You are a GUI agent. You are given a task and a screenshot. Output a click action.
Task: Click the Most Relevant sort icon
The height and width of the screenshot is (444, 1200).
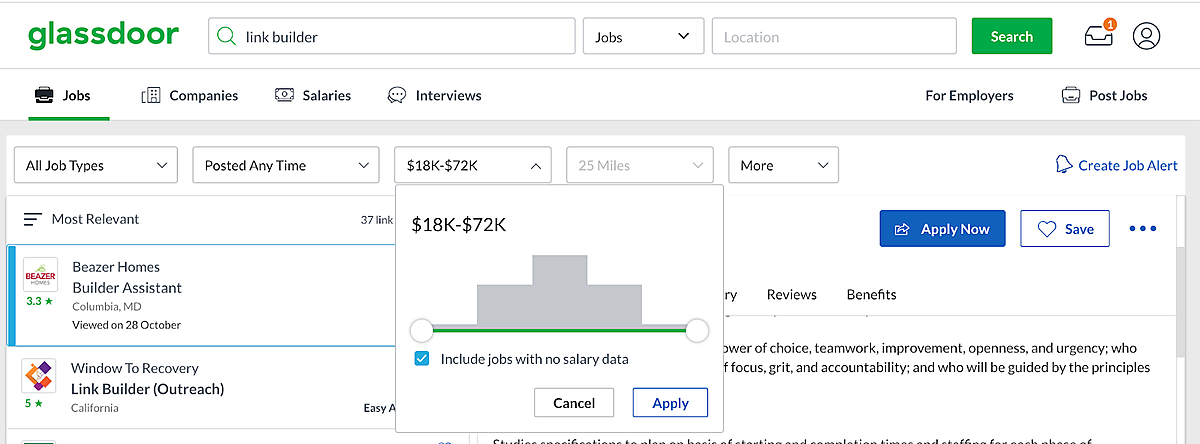[x=33, y=219]
